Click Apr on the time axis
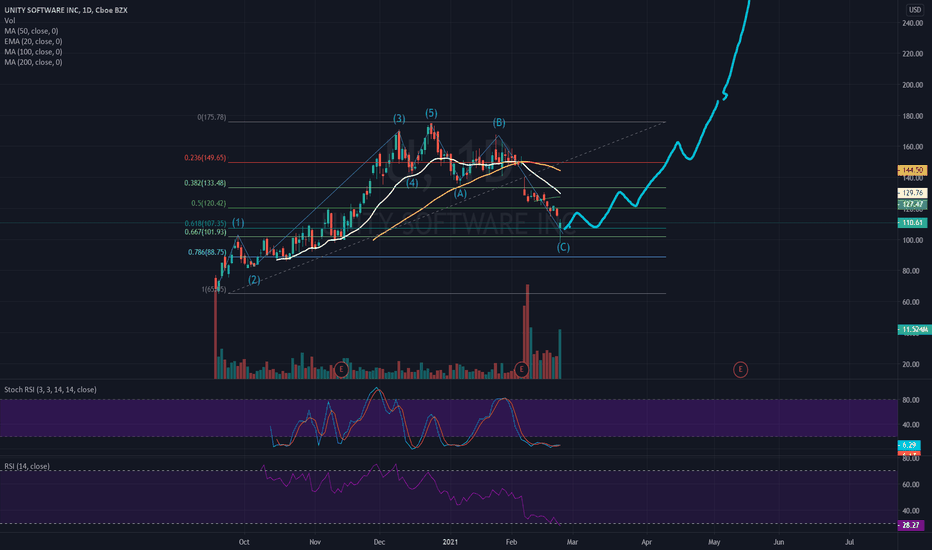Screen dimensions: 932x550 [x=646, y=542]
